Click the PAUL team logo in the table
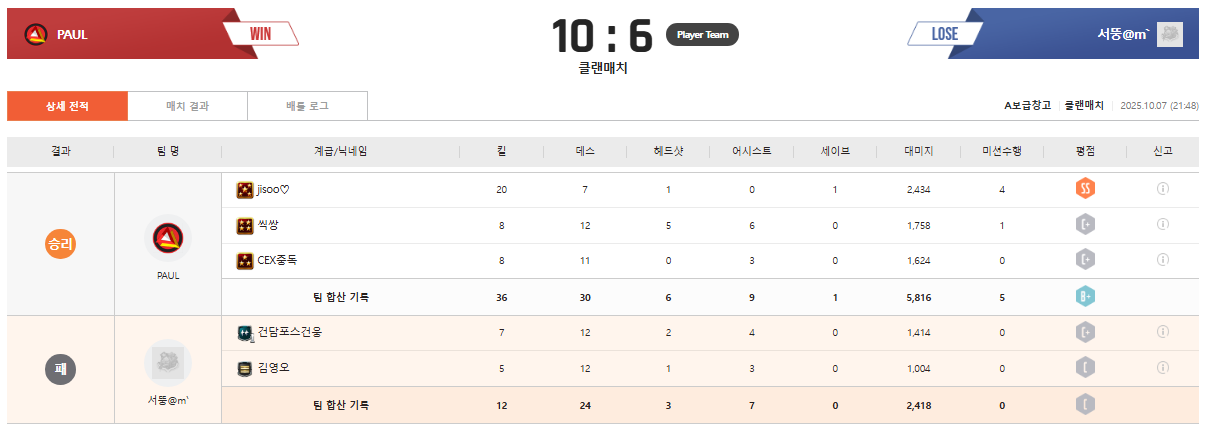The height and width of the screenshot is (432, 1205). tap(168, 239)
